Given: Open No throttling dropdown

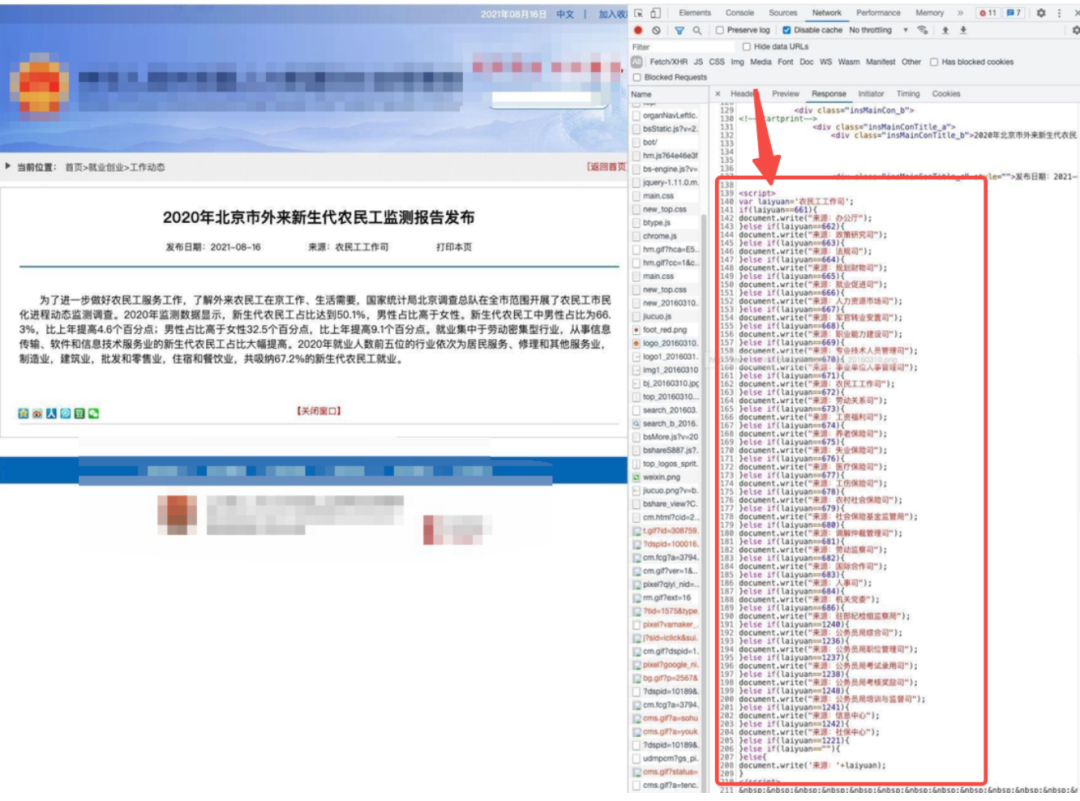Looking at the screenshot, I should [x=878, y=30].
